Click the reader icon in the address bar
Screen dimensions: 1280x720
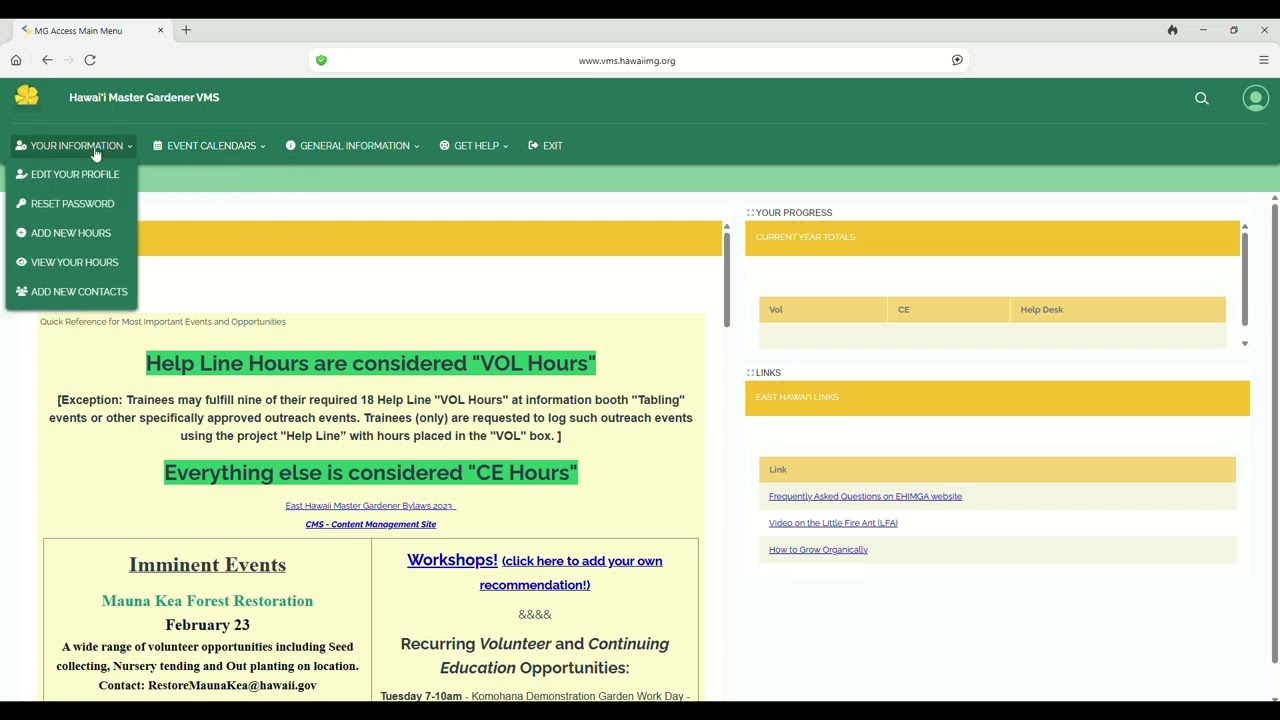(x=957, y=60)
